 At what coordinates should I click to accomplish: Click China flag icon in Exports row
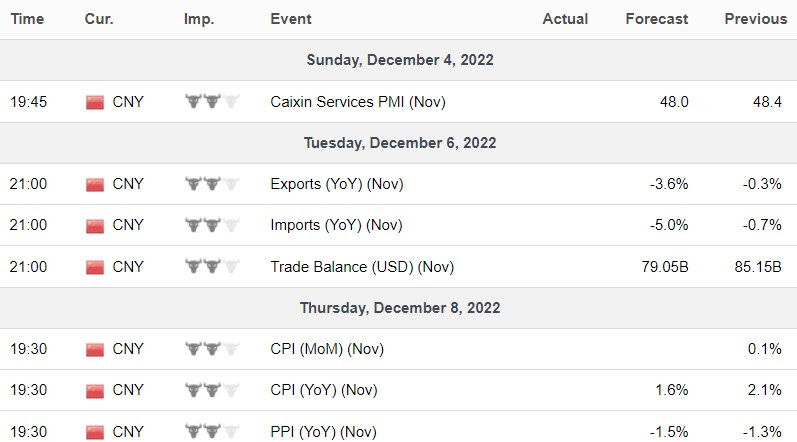click(x=95, y=184)
